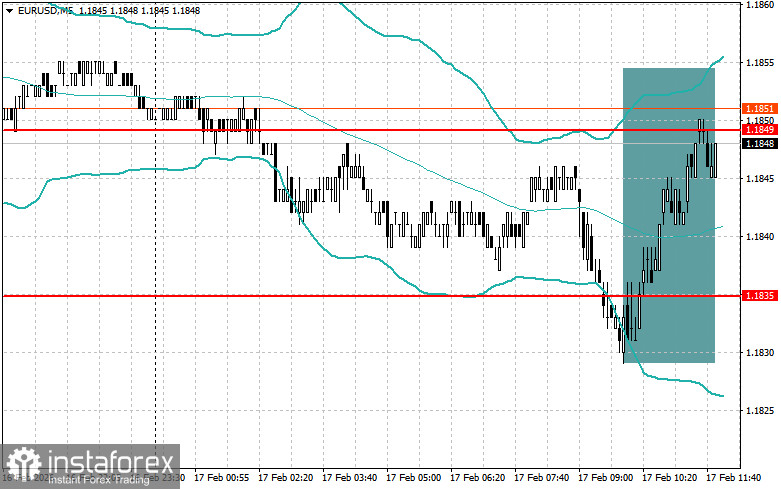The width and height of the screenshot is (781, 489).
Task: Click the 17 Feb 00:55 time label
Action: (x=221, y=478)
